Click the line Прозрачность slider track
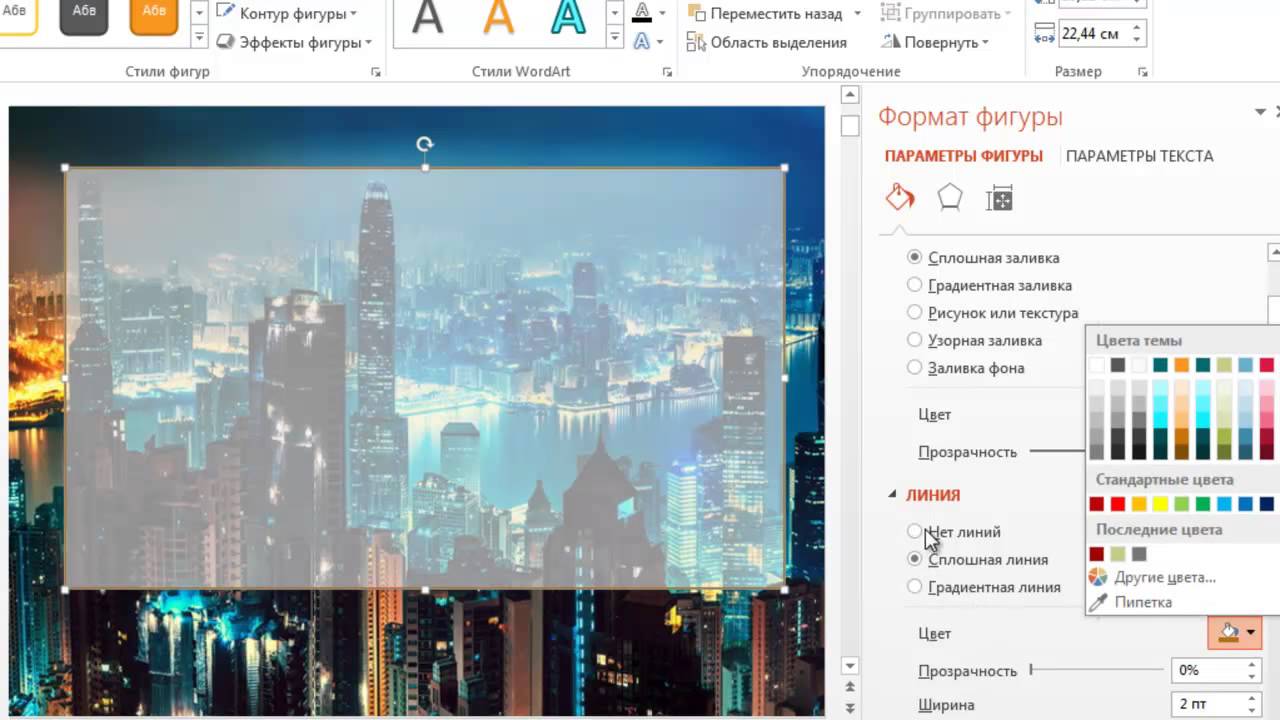Screen dimensions: 1280x720 [1095, 670]
